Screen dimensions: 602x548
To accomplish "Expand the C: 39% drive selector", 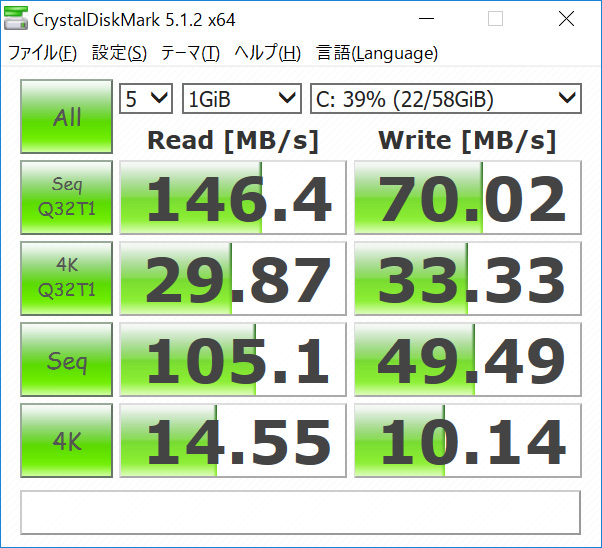I will pyautogui.click(x=446, y=99).
